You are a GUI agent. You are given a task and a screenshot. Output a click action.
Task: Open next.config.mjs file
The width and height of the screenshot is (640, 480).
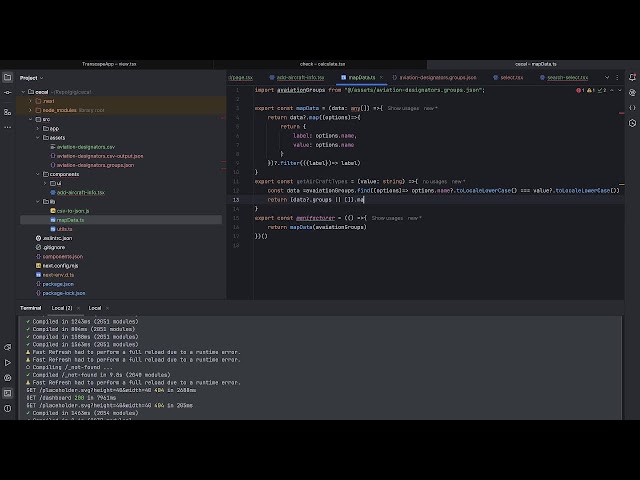pyautogui.click(x=60, y=266)
